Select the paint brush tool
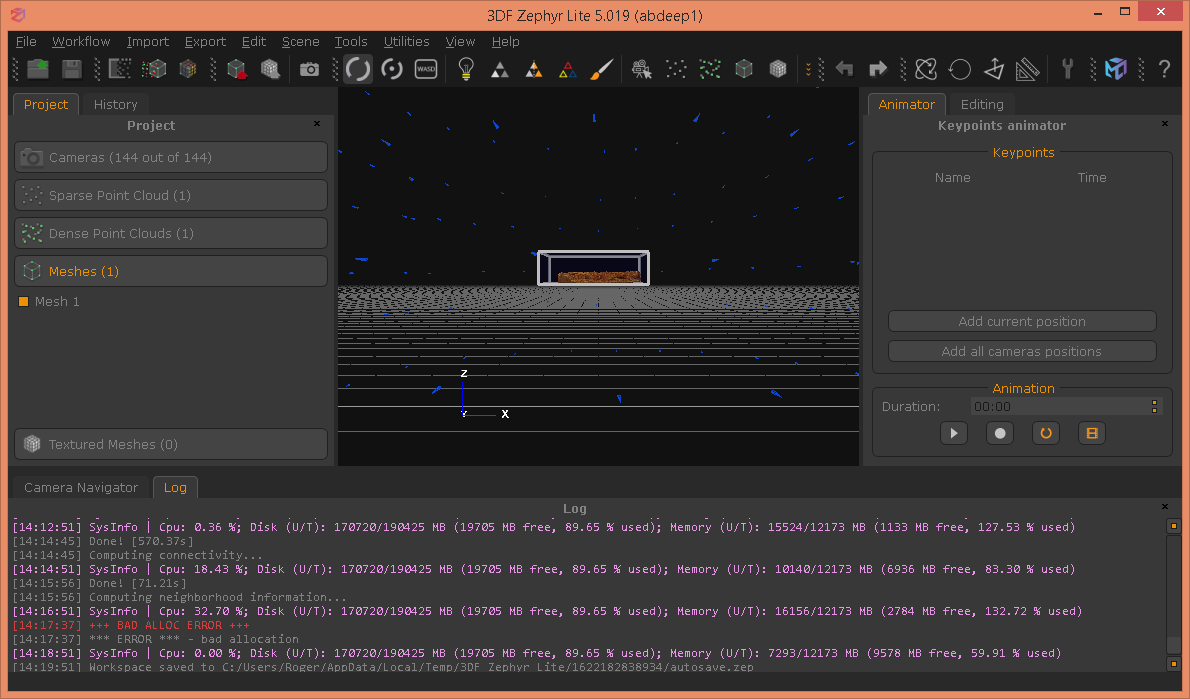Viewport: 1190px width, 699px height. [x=601, y=69]
